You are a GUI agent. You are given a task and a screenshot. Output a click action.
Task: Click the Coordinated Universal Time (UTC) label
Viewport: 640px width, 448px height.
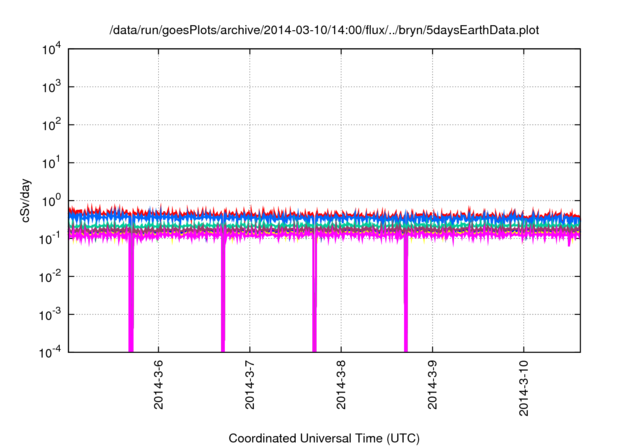(x=324, y=438)
